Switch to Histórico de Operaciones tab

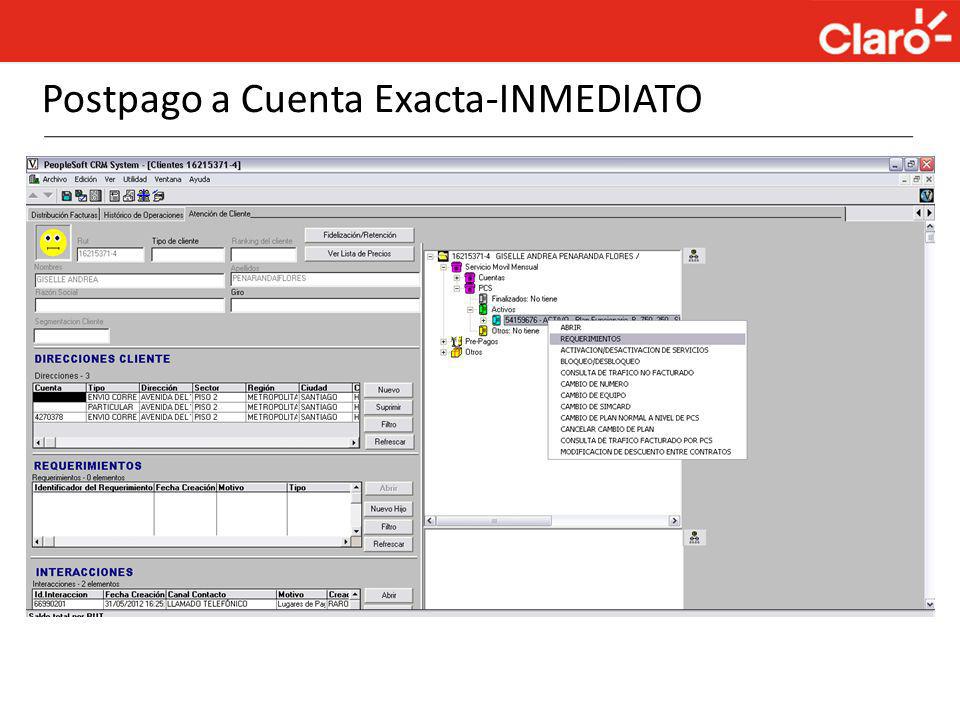143,215
